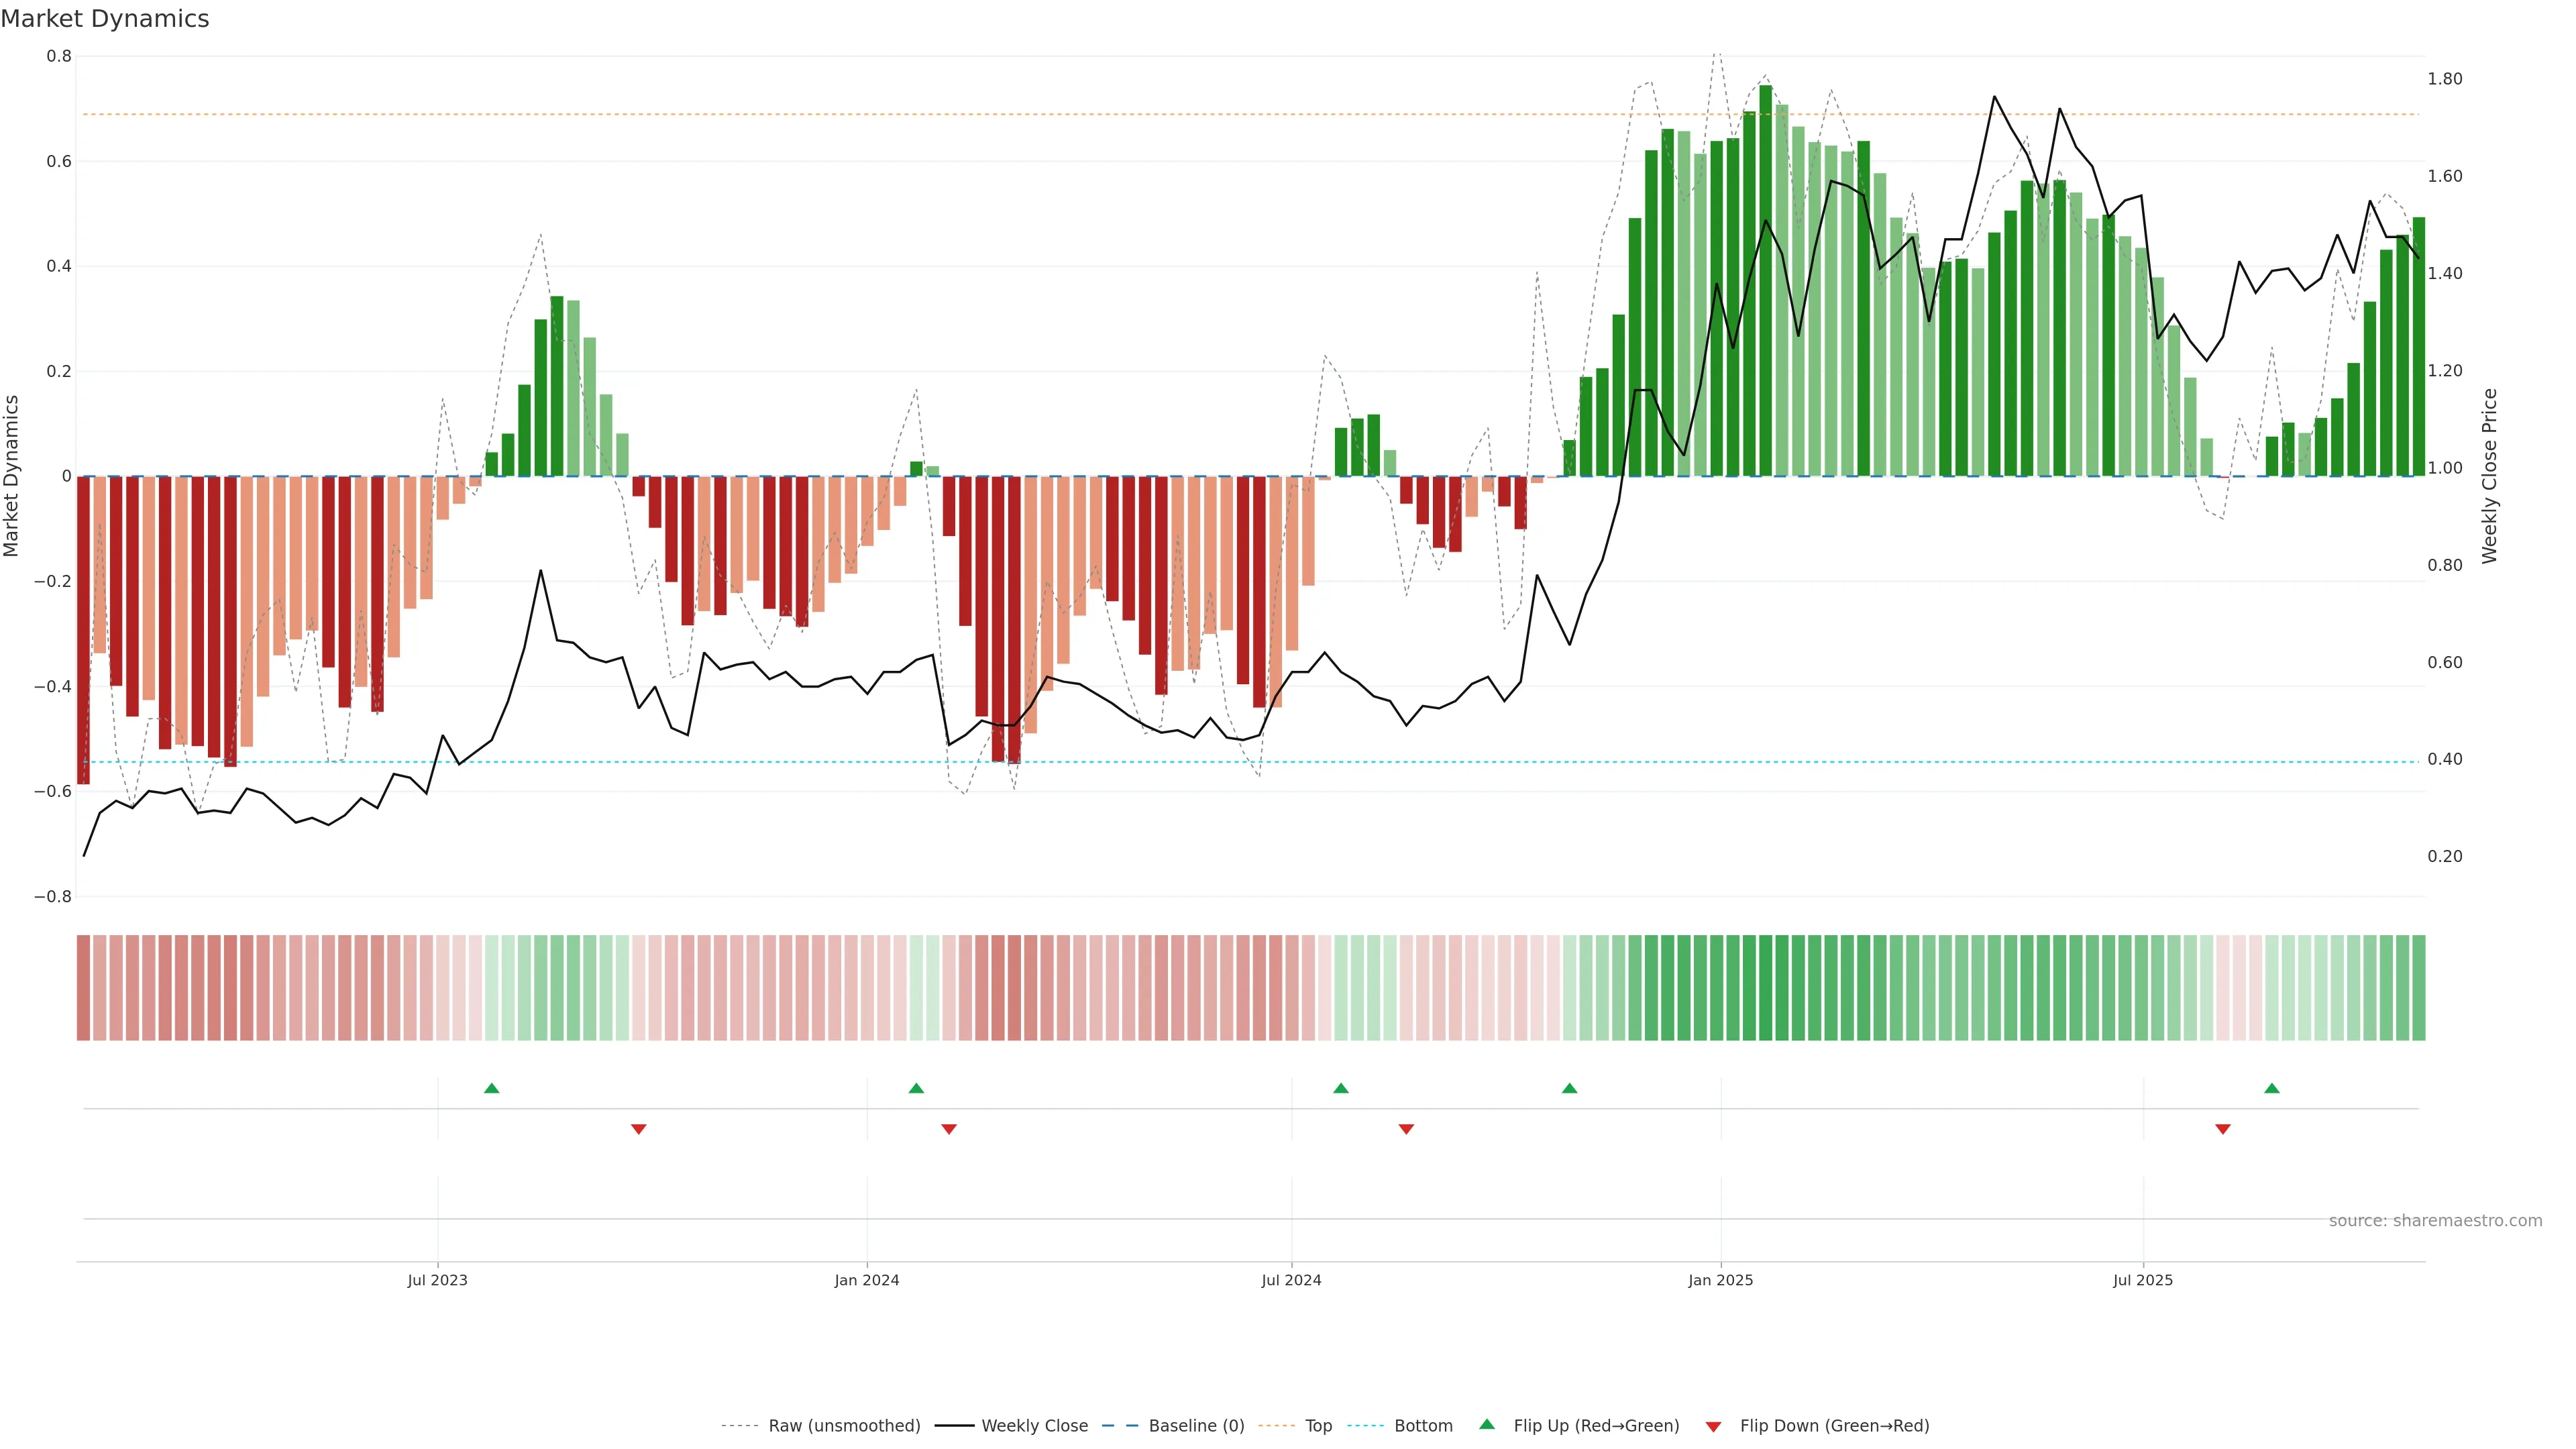This screenshot has width=2576, height=1449.
Task: Click the Flip Up legend entry
Action: point(1596,1425)
